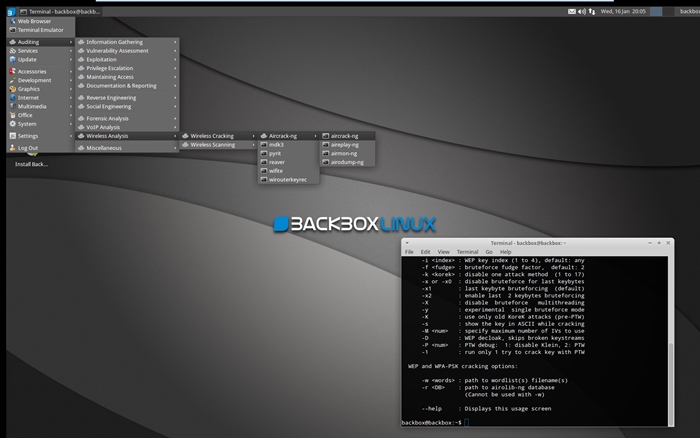This screenshot has height=438, width=700.
Task: Expand Privilege Escalation submenu
Action: pos(127,68)
